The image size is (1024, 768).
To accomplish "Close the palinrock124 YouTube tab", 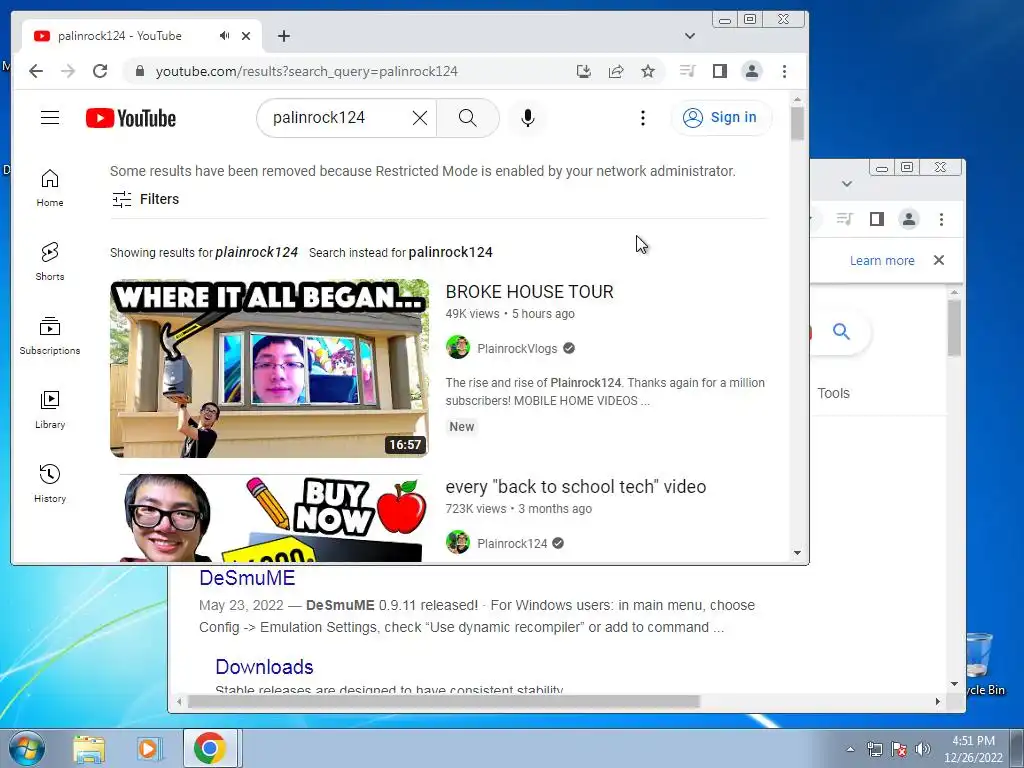I will pos(246,36).
